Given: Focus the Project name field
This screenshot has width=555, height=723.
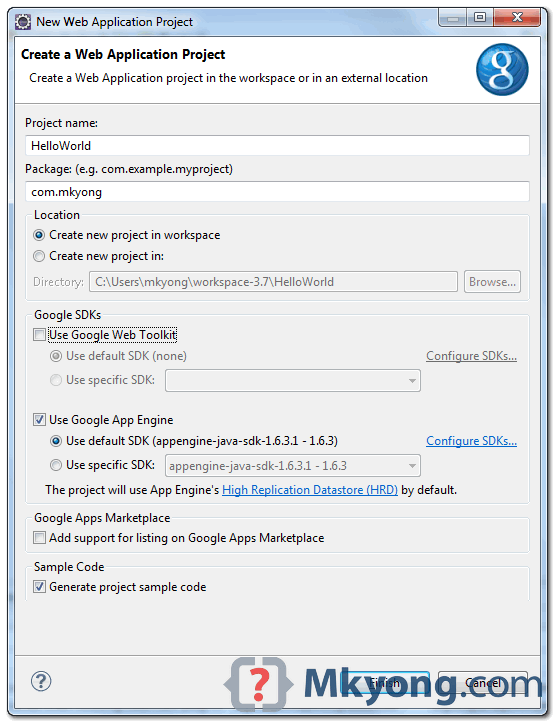Looking at the screenshot, I should pyautogui.click(x=277, y=146).
